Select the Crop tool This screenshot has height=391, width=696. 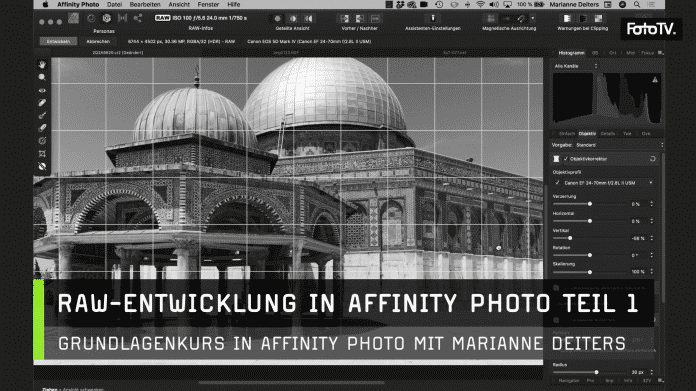(x=42, y=154)
